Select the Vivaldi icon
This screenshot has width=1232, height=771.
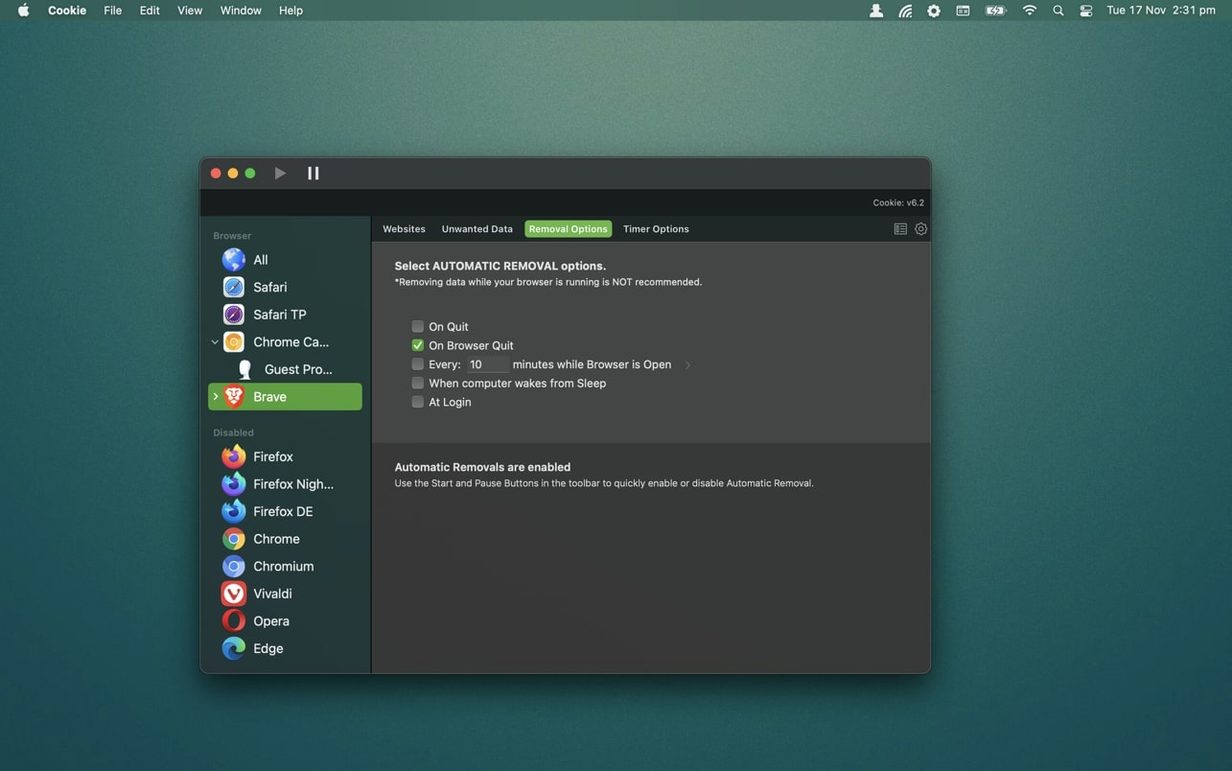pos(234,594)
